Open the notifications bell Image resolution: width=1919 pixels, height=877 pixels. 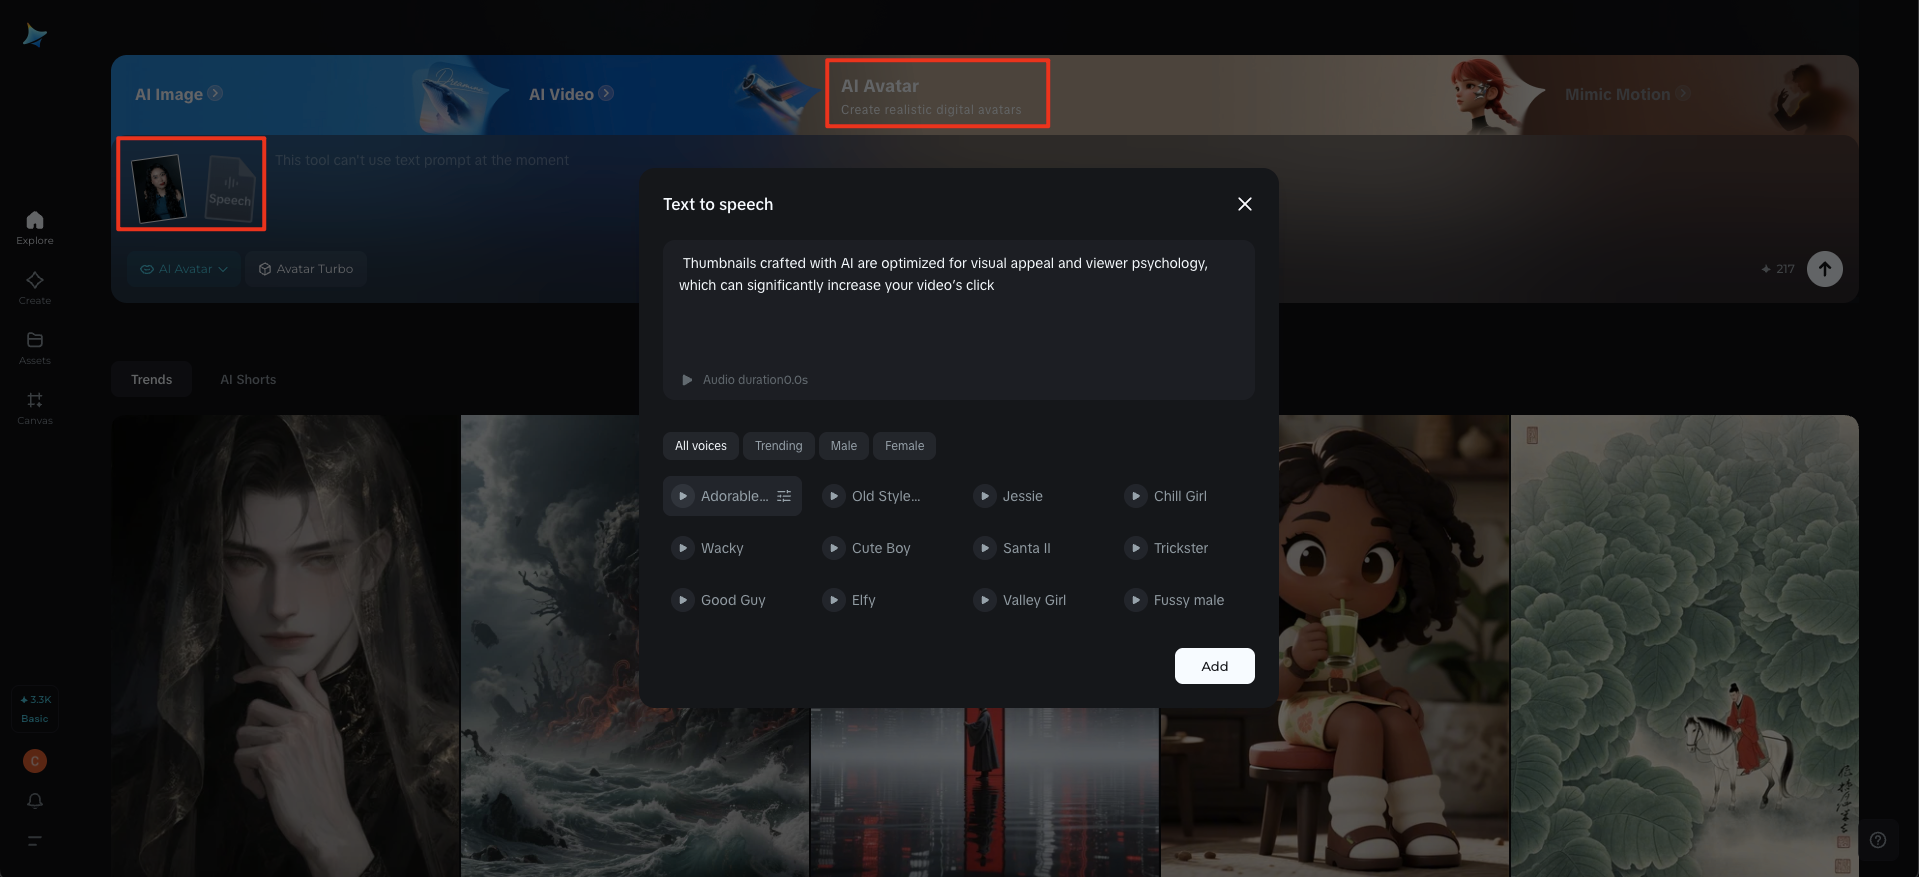[x=35, y=801]
